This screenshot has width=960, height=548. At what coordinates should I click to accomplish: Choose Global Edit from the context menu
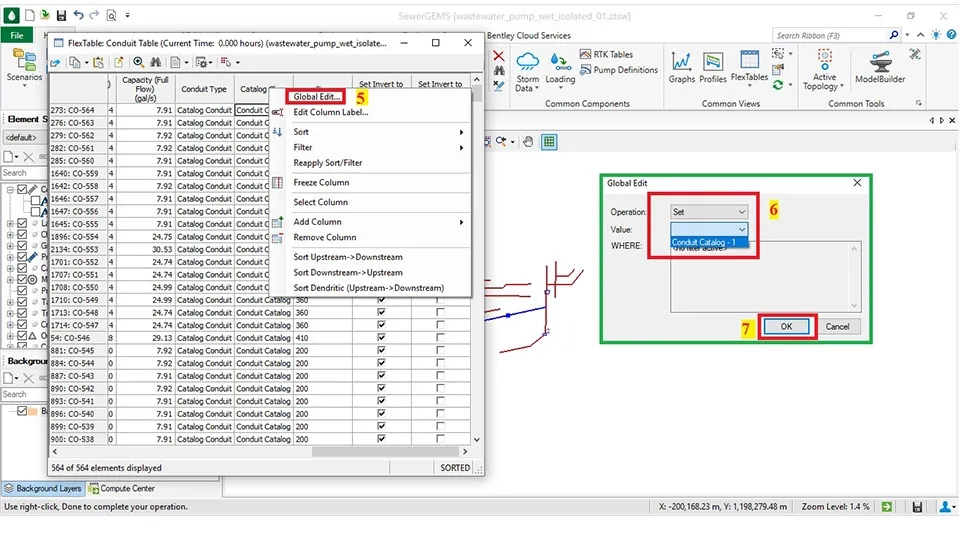(x=318, y=97)
